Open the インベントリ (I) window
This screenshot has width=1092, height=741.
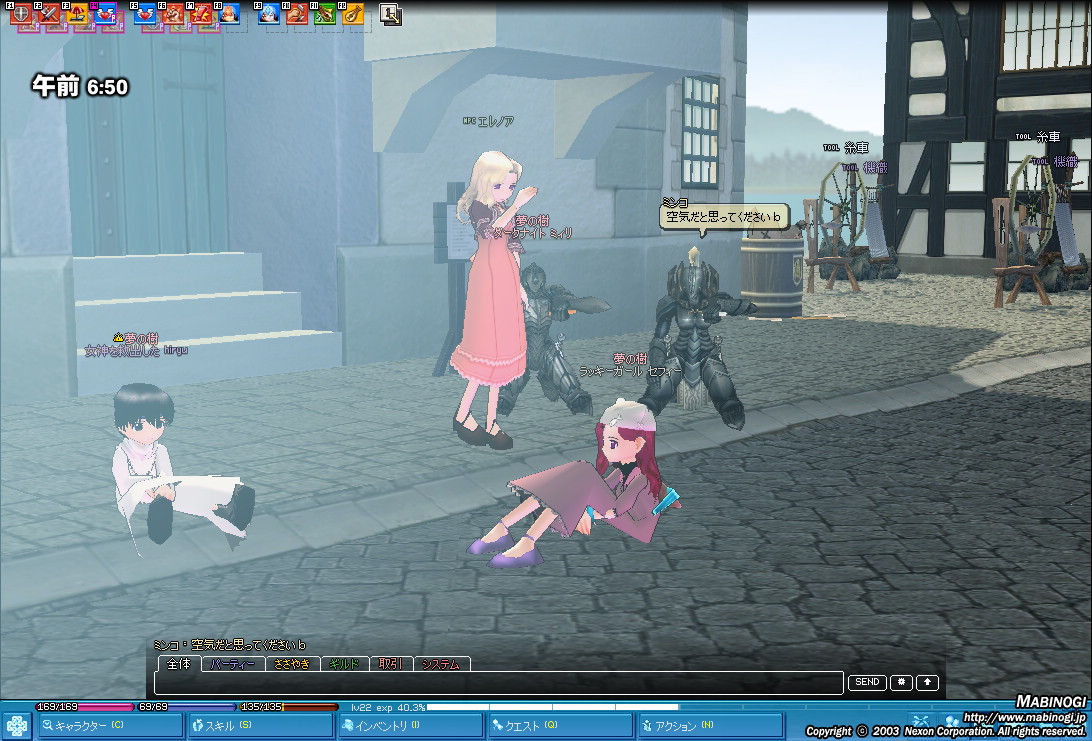tap(411, 726)
